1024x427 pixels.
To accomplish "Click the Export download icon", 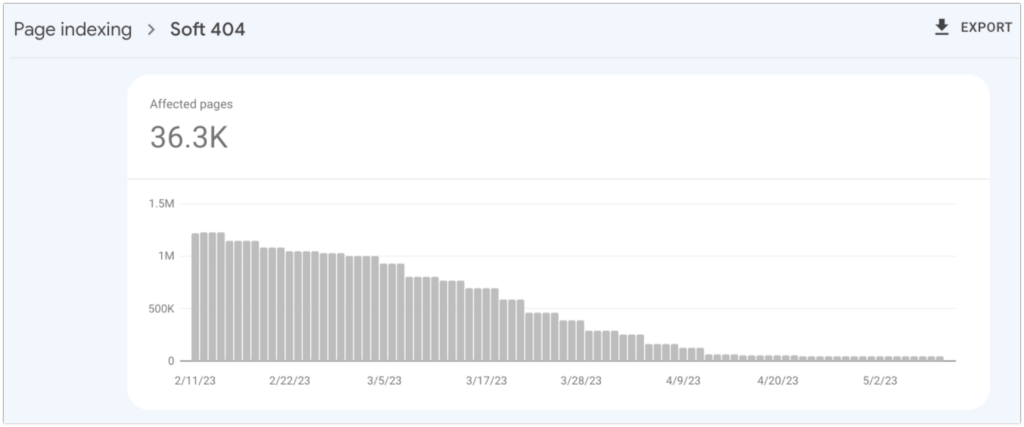I will point(941,28).
